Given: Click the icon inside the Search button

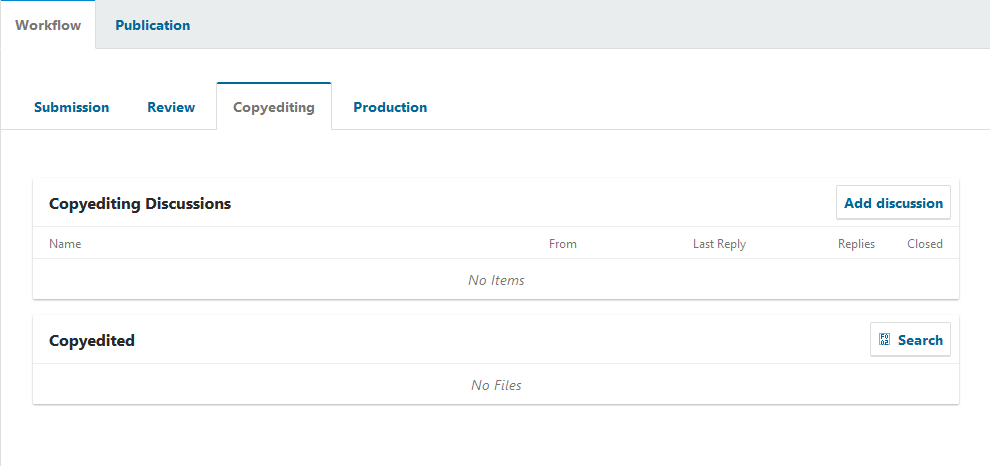Looking at the screenshot, I should pyautogui.click(x=884, y=340).
